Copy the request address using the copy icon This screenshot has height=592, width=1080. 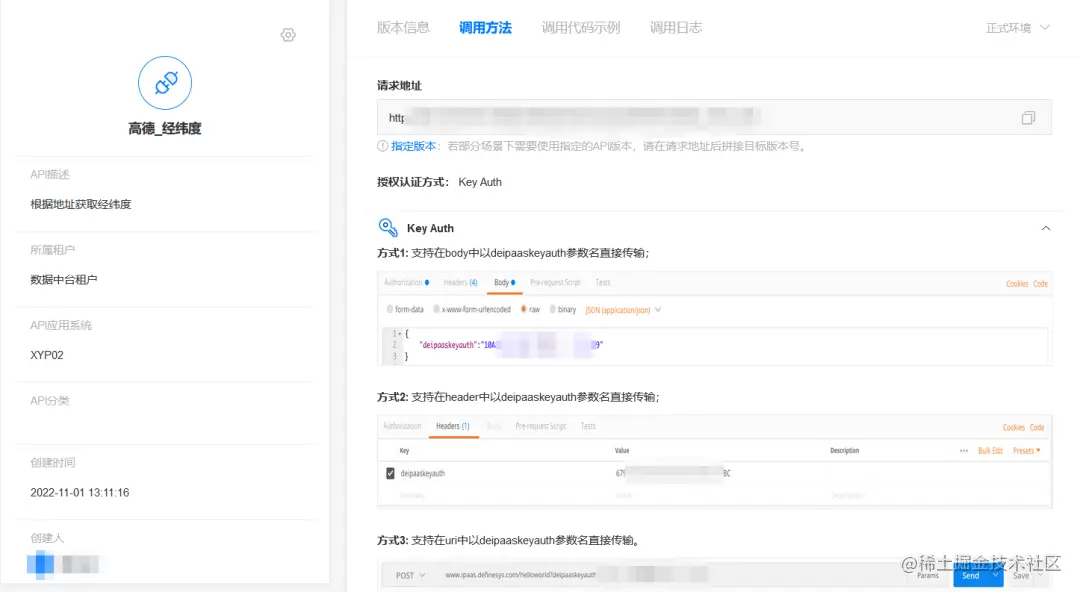(1028, 117)
